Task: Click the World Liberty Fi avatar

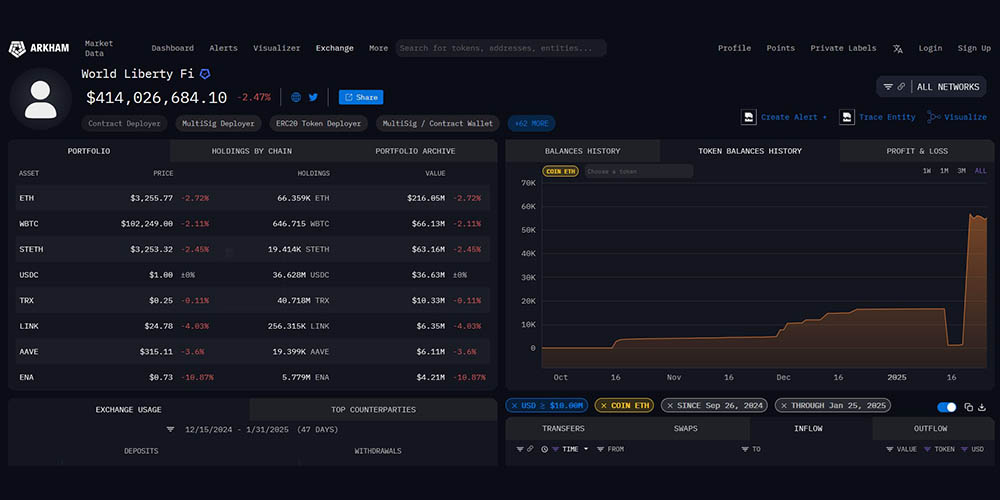Action: click(x=40, y=99)
